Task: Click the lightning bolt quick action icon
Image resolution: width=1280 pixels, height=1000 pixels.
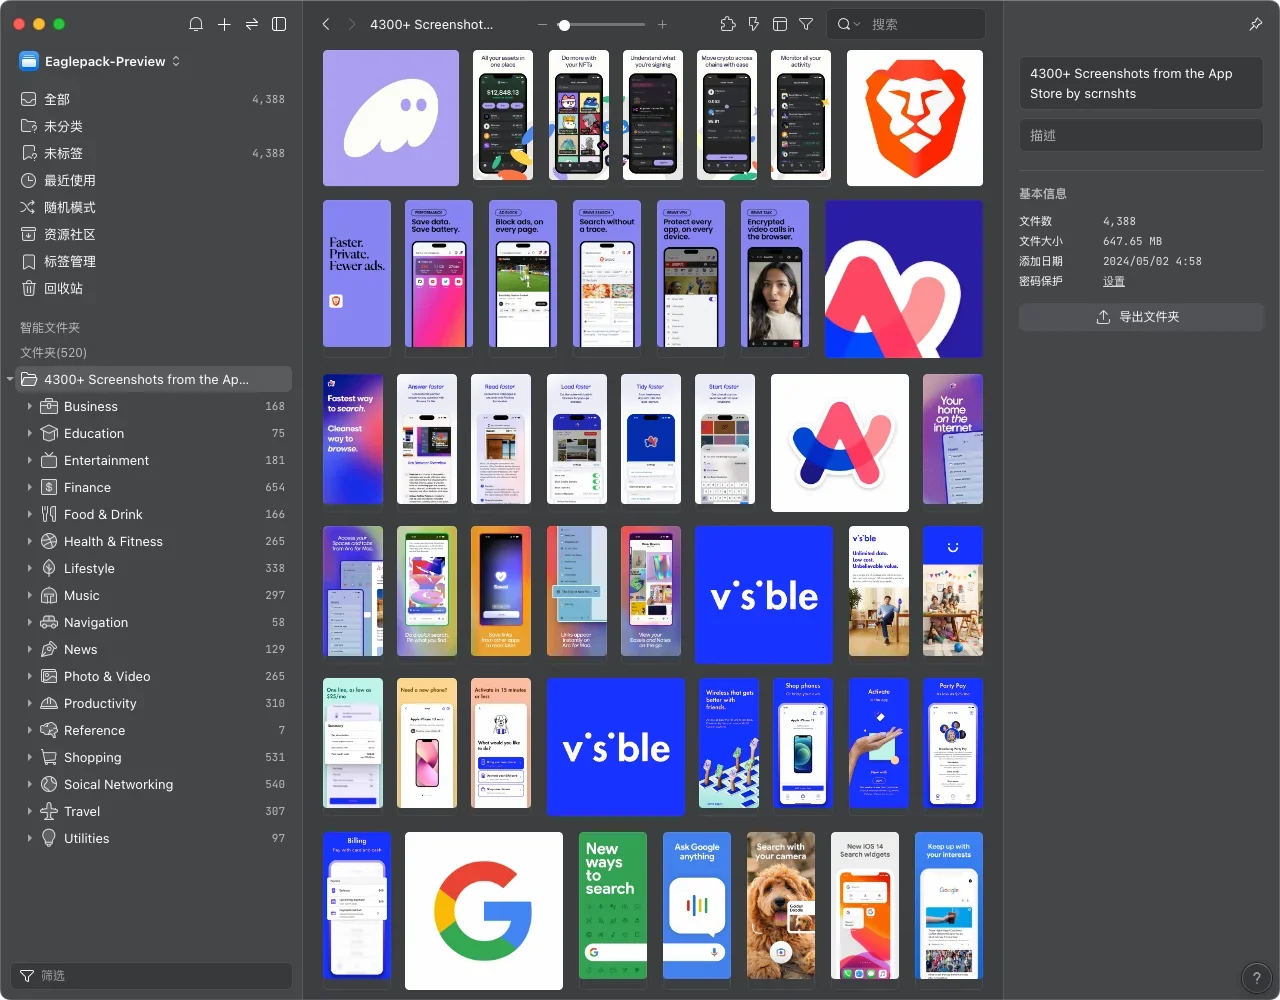Action: coord(754,24)
